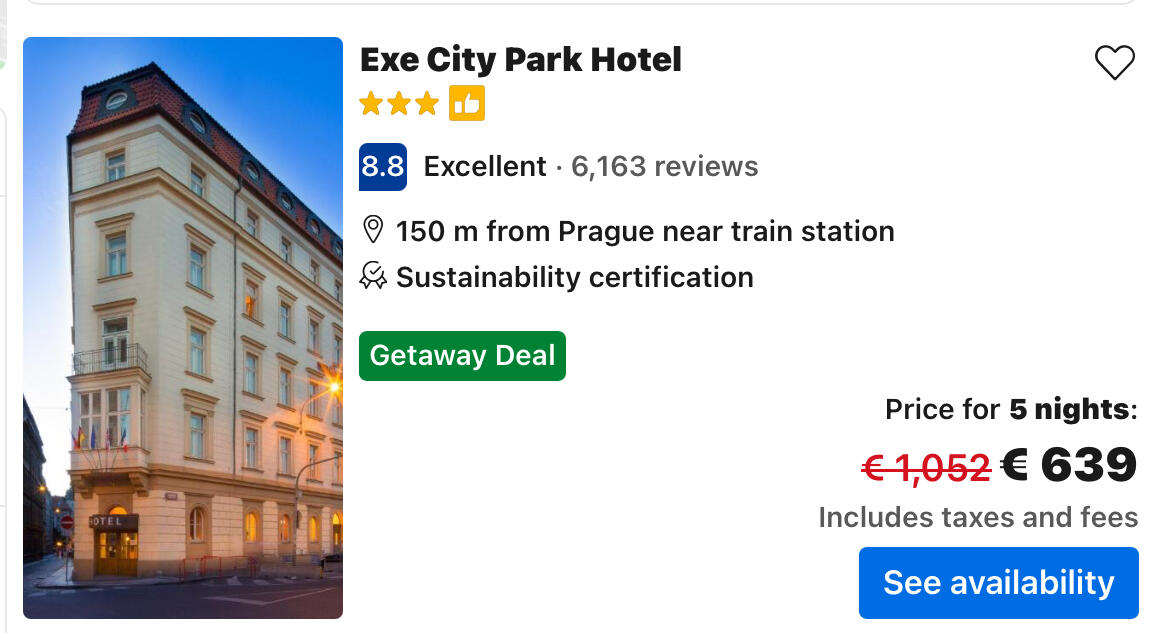Click the Sustainability certification label
The image size is (1154, 633).
(574, 277)
